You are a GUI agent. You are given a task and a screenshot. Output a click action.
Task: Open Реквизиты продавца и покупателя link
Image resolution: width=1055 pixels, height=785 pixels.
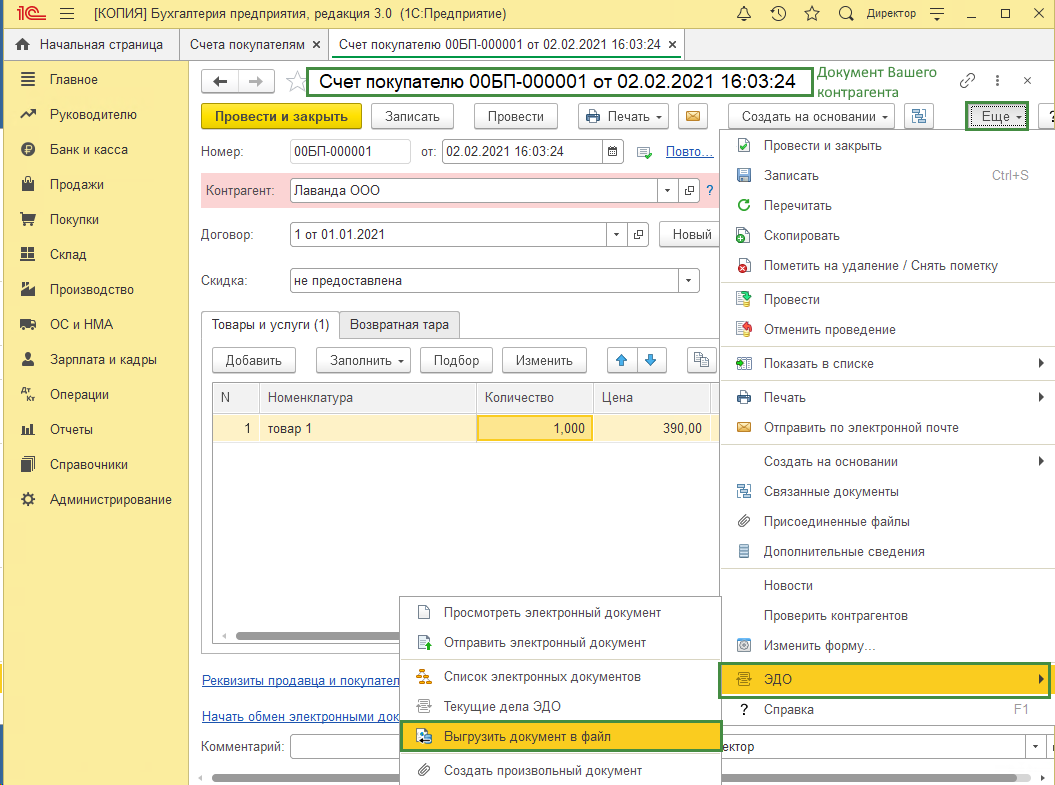301,681
